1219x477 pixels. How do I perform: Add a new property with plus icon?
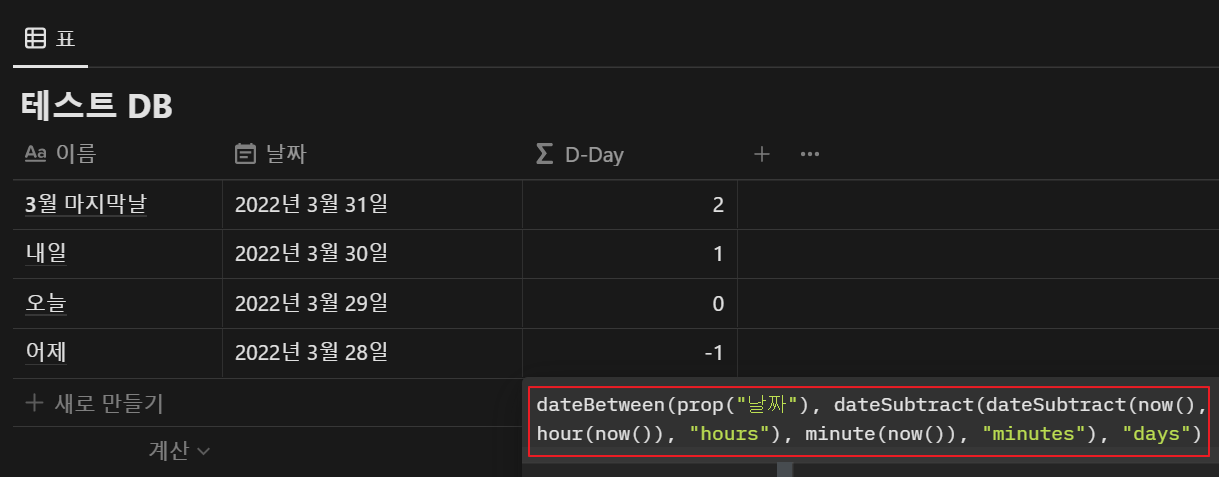click(x=761, y=154)
